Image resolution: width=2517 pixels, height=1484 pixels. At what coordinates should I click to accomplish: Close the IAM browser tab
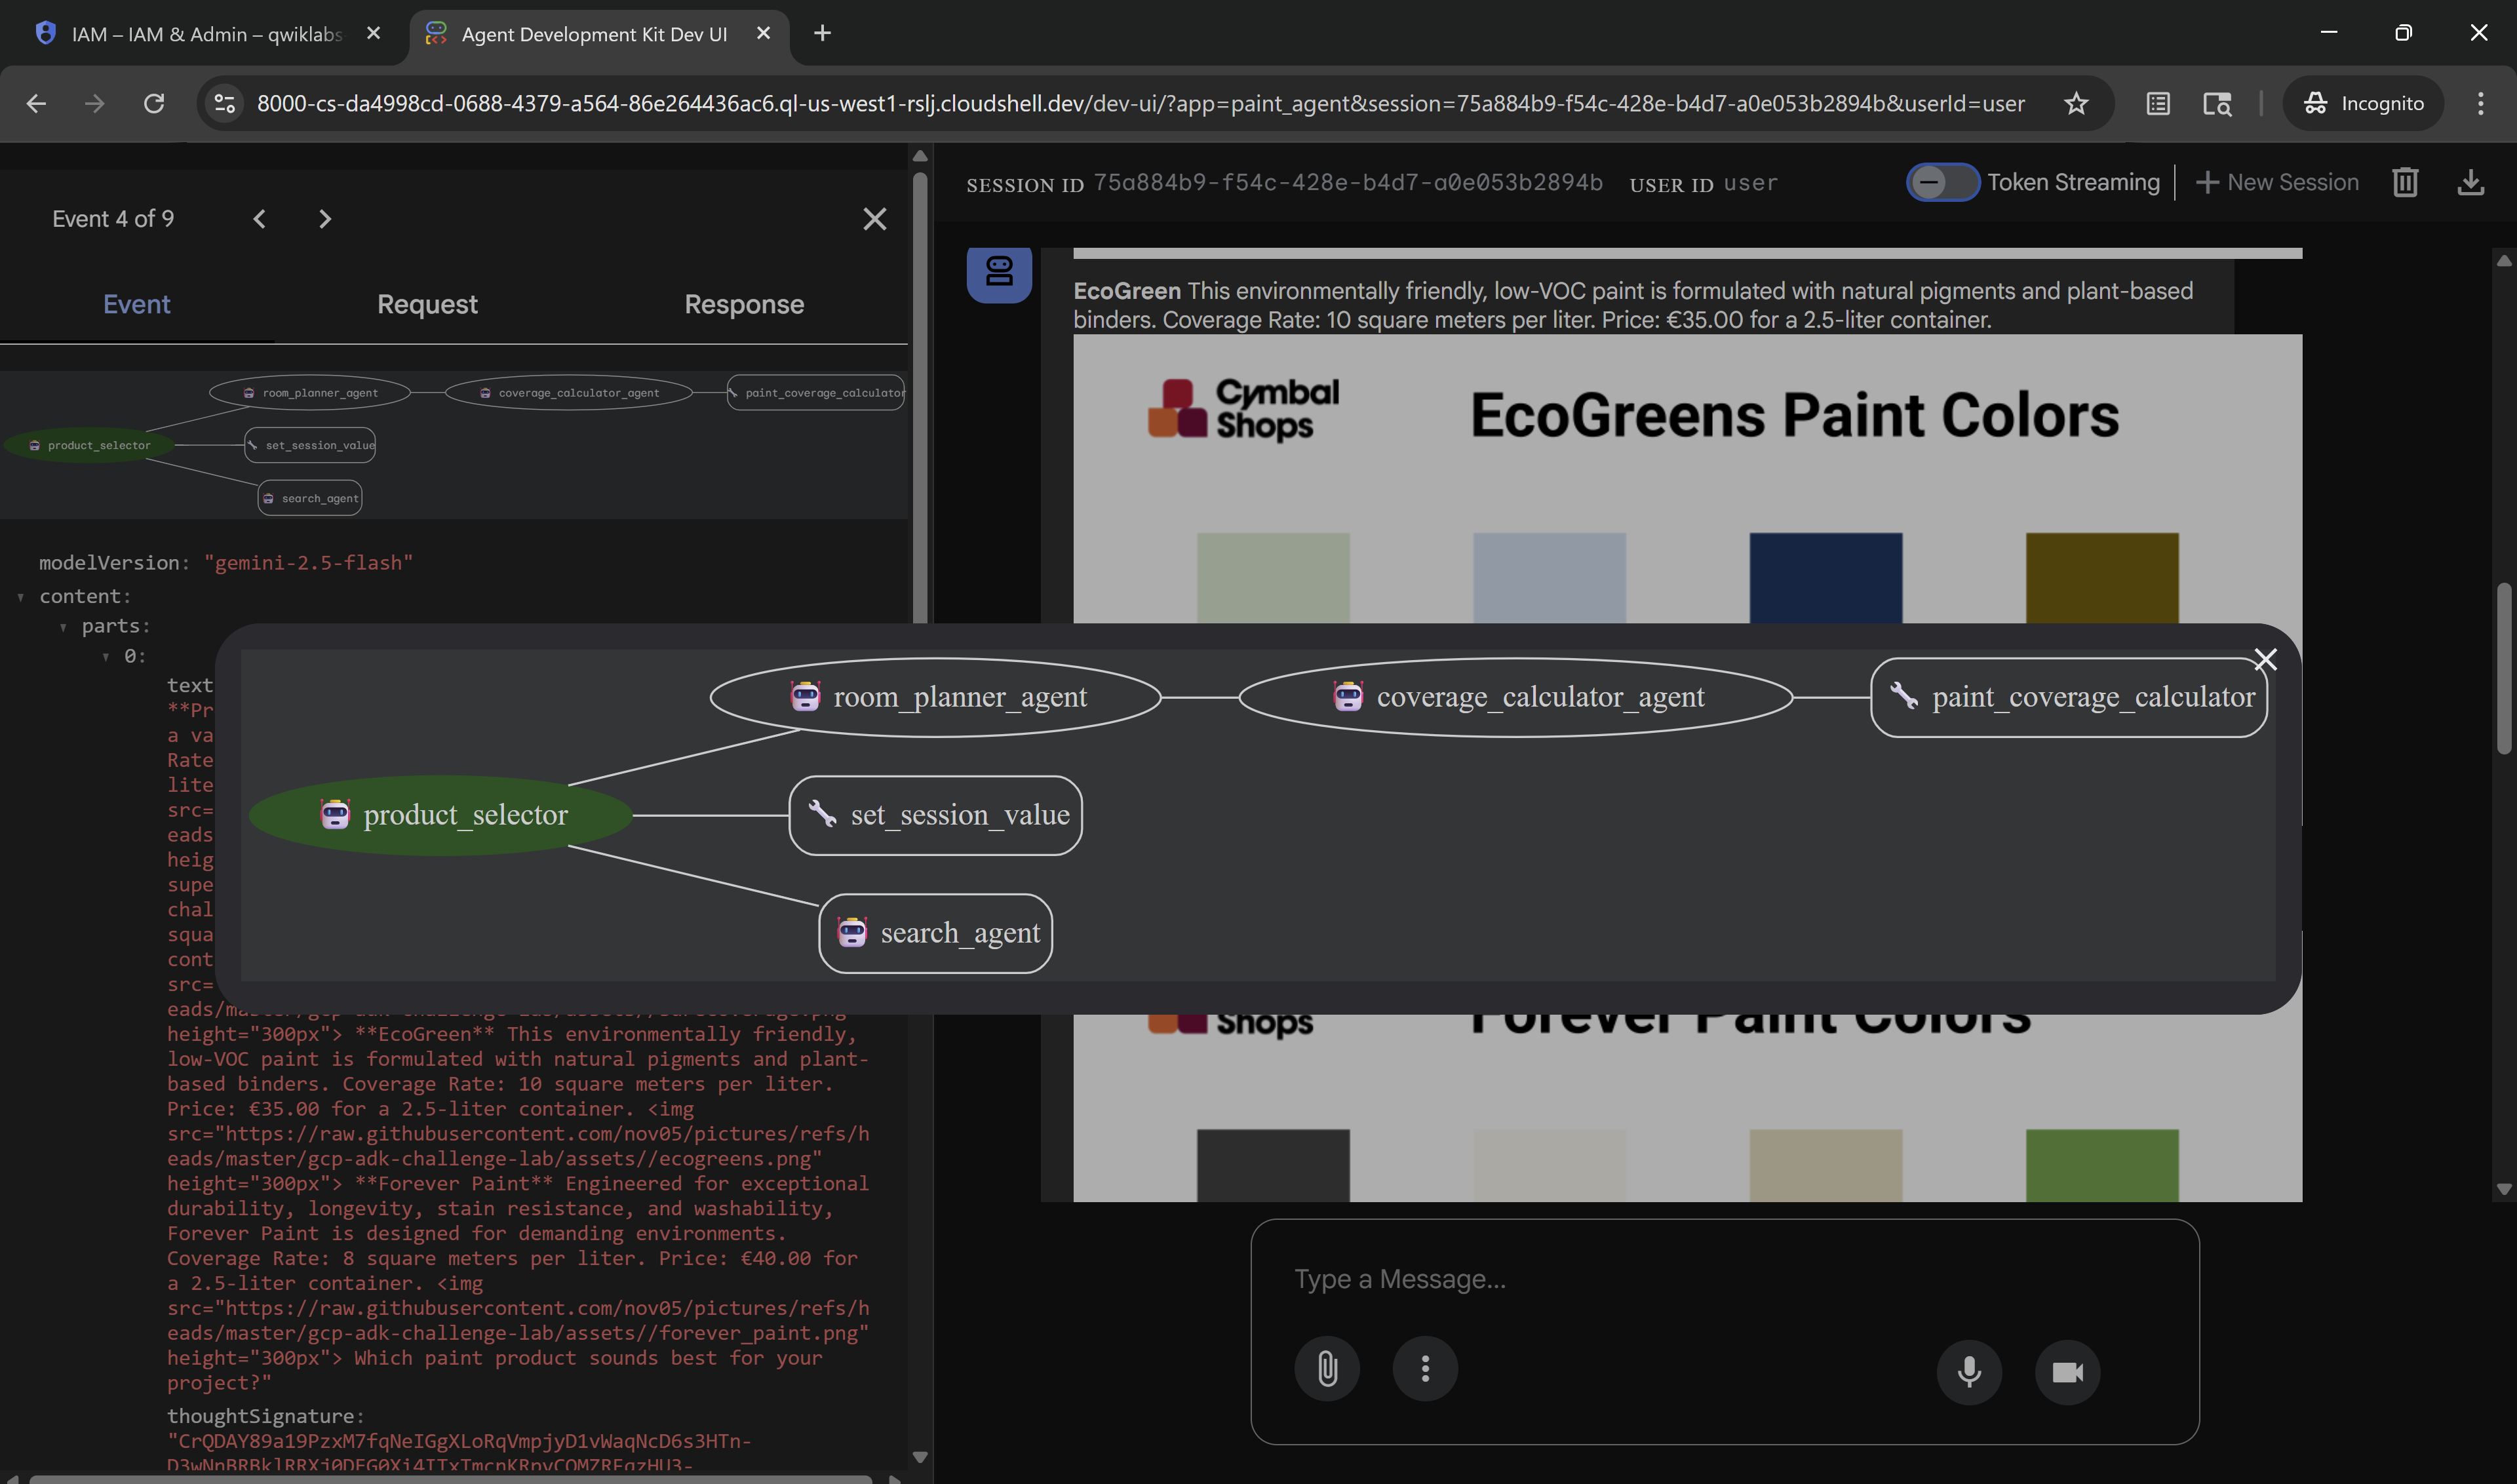point(373,33)
